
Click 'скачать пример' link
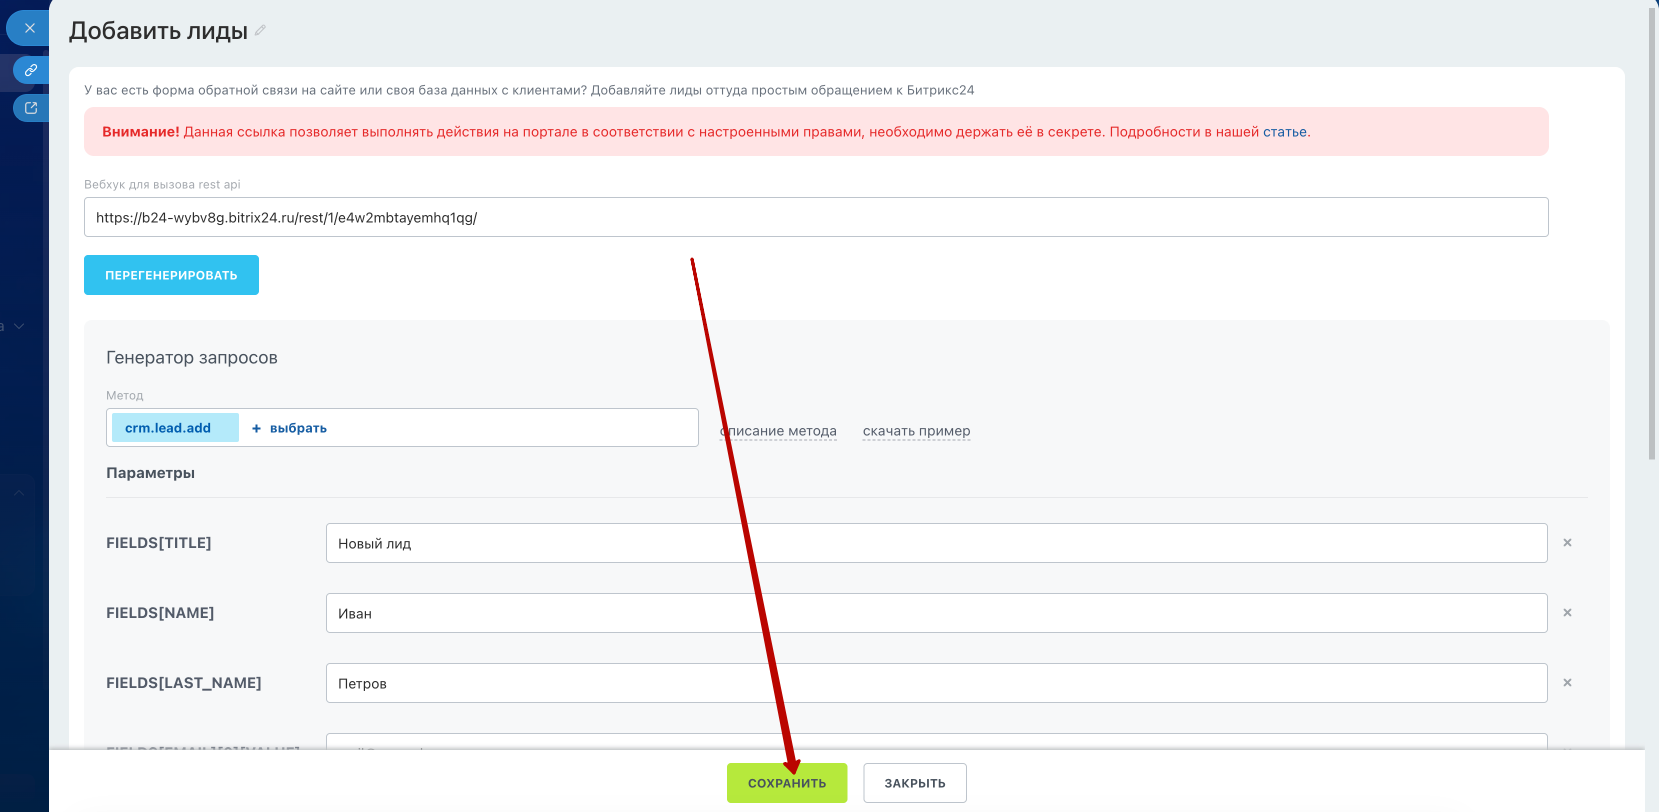916,431
